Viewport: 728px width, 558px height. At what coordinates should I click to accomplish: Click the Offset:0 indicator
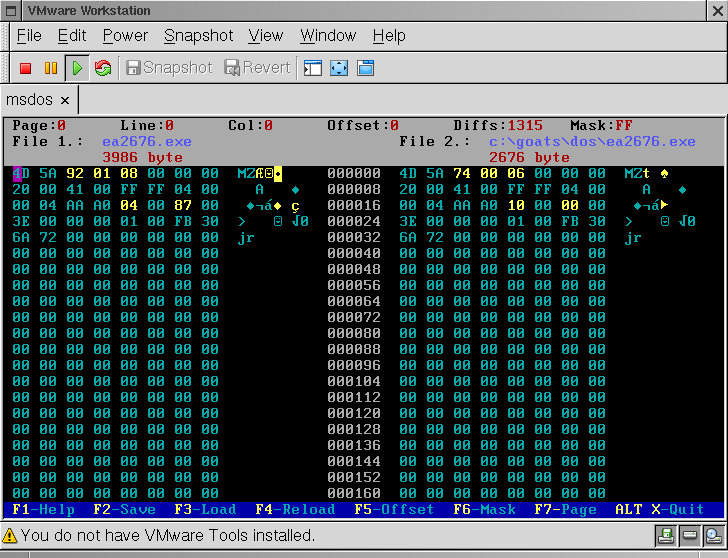tap(363, 125)
